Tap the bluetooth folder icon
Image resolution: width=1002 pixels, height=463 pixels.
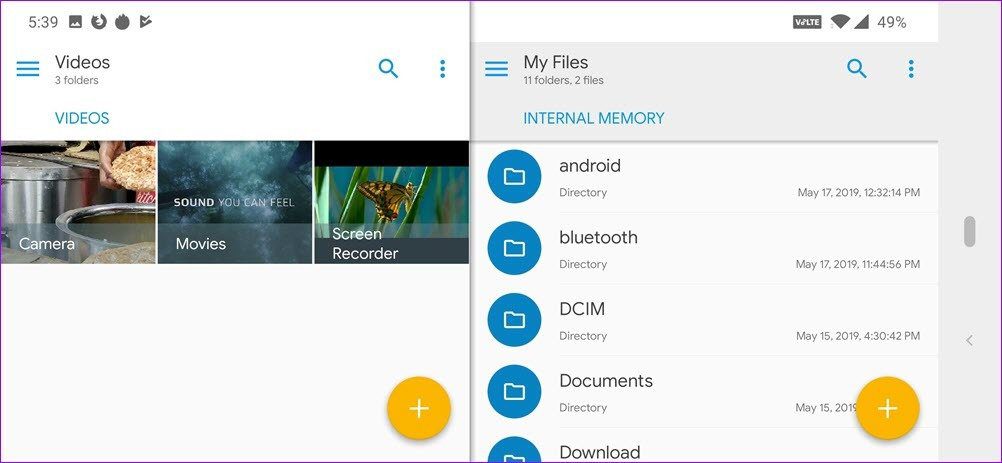point(514,248)
